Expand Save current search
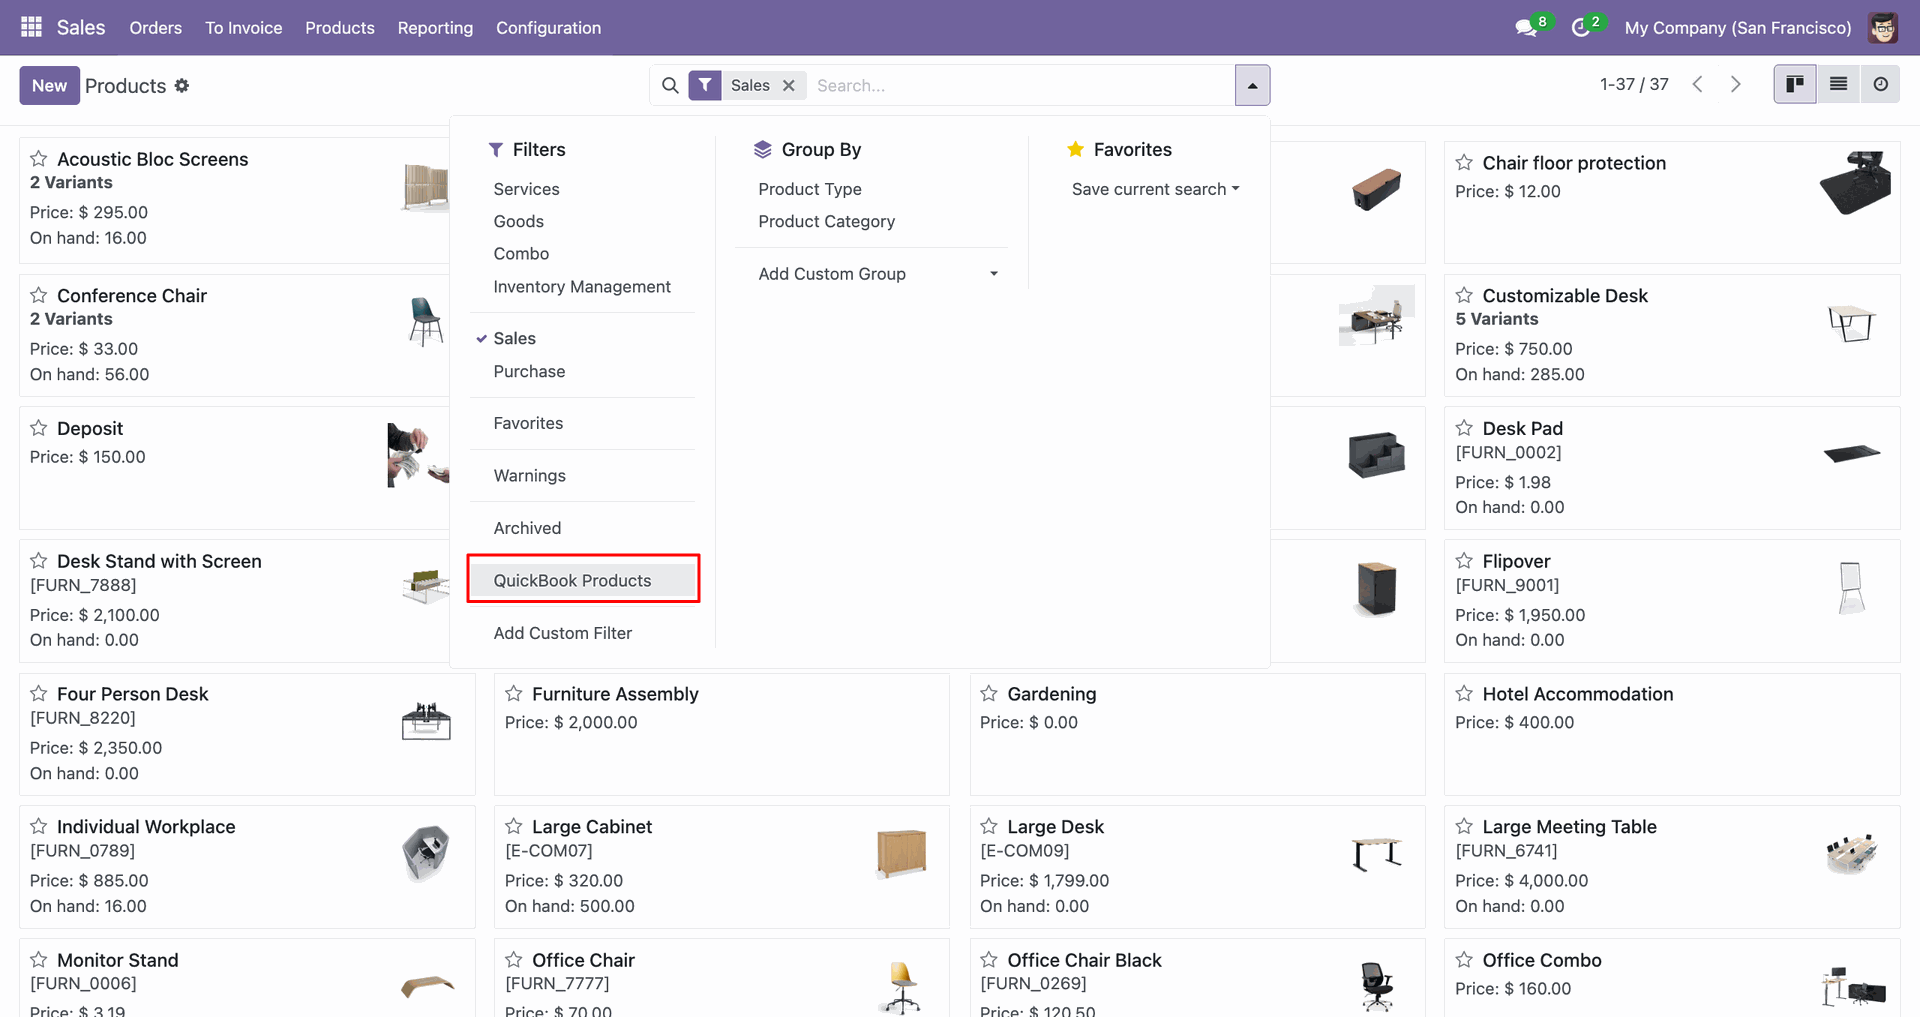1920x1017 pixels. point(1155,190)
